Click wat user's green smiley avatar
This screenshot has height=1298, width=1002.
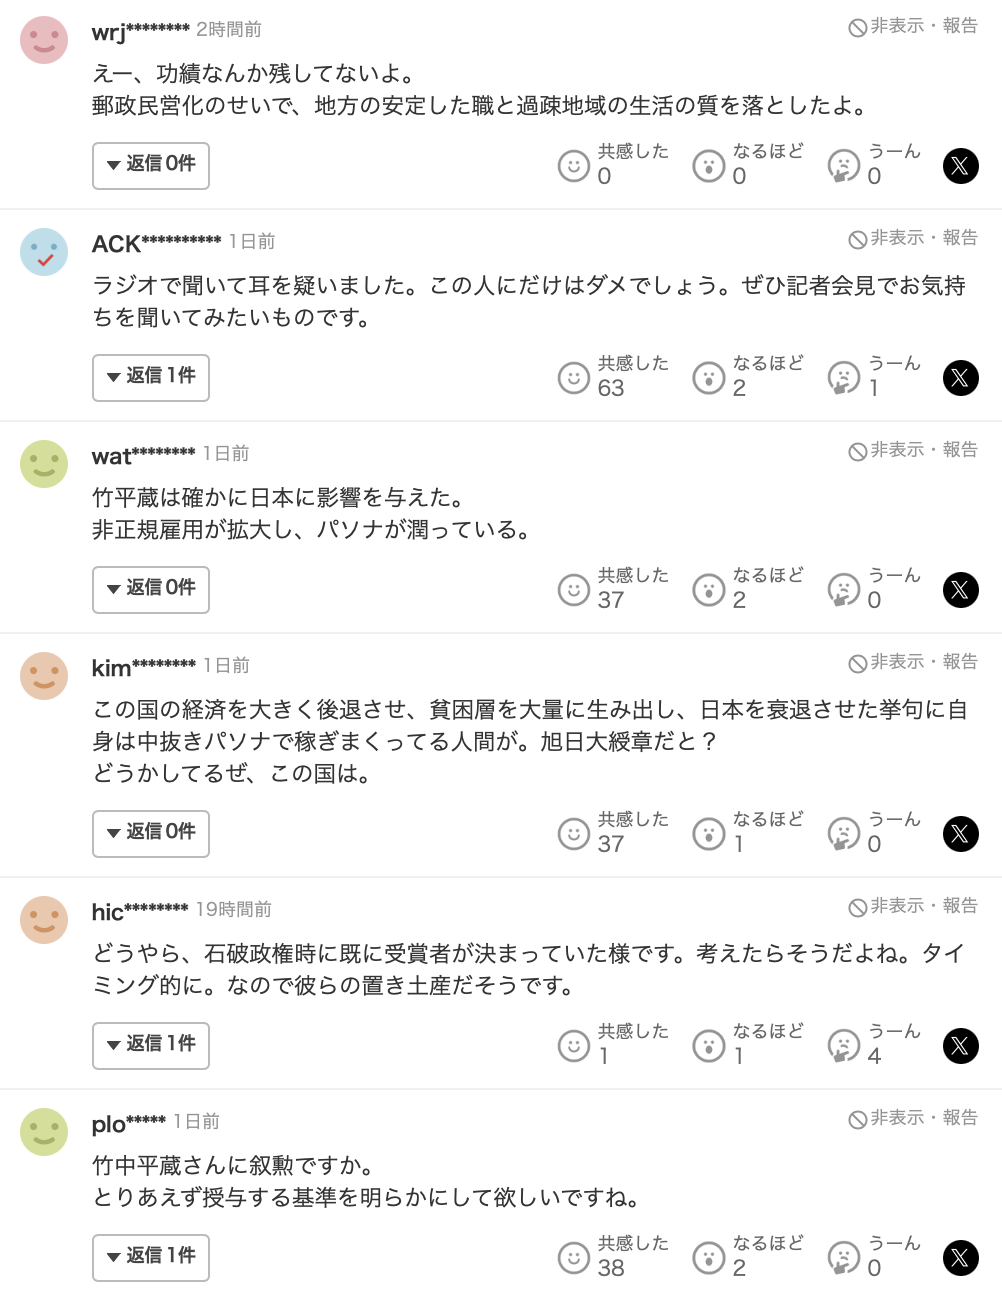44,464
